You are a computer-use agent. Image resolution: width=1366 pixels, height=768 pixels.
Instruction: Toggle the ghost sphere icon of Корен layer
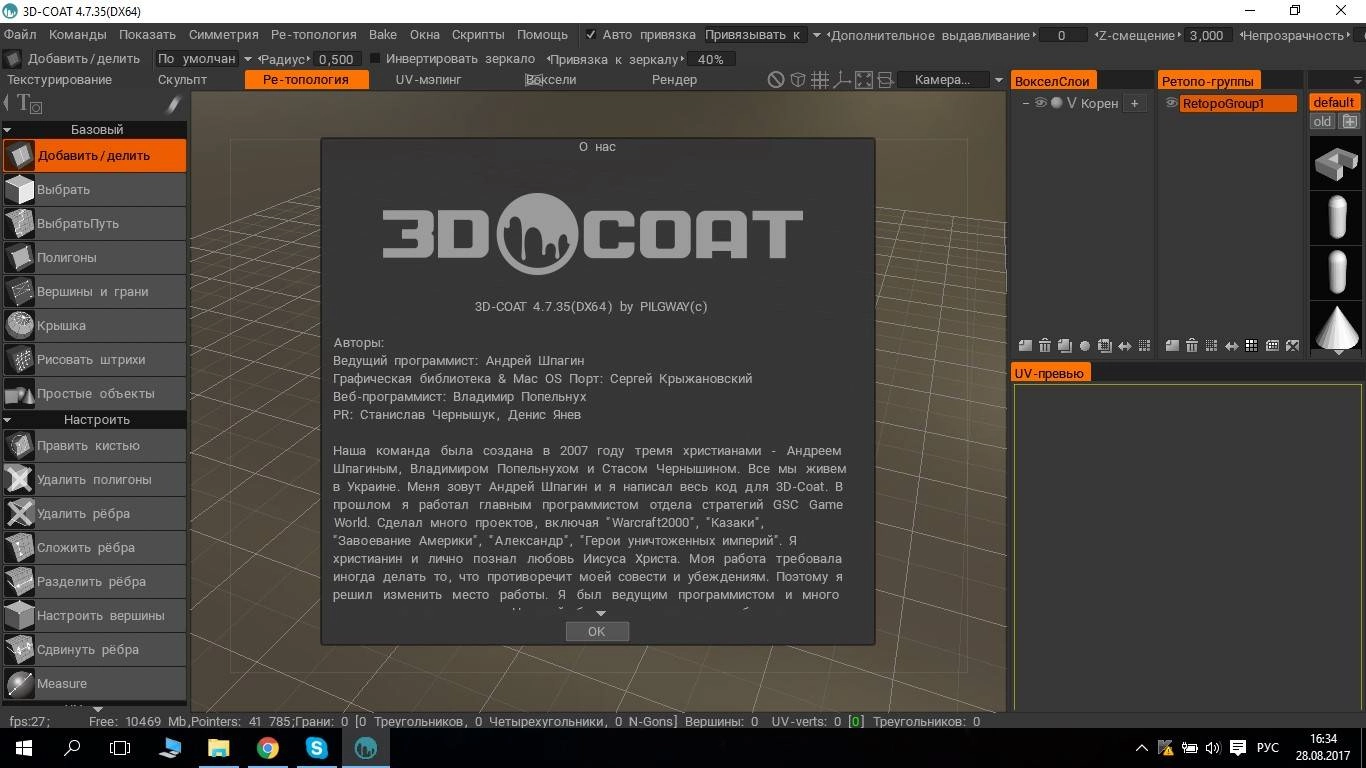click(1056, 103)
